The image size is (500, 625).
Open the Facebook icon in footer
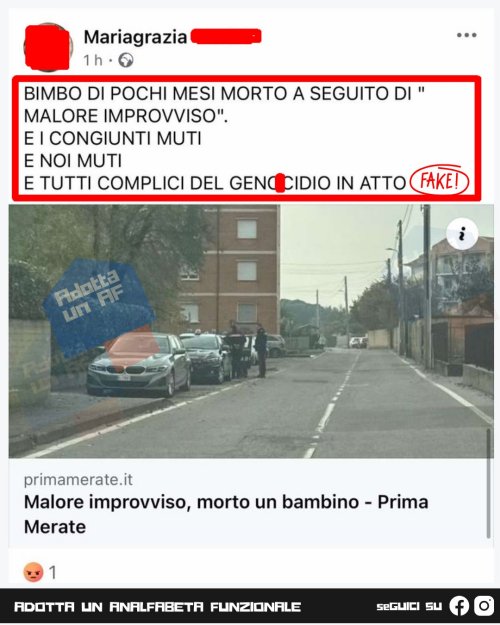(x=459, y=606)
